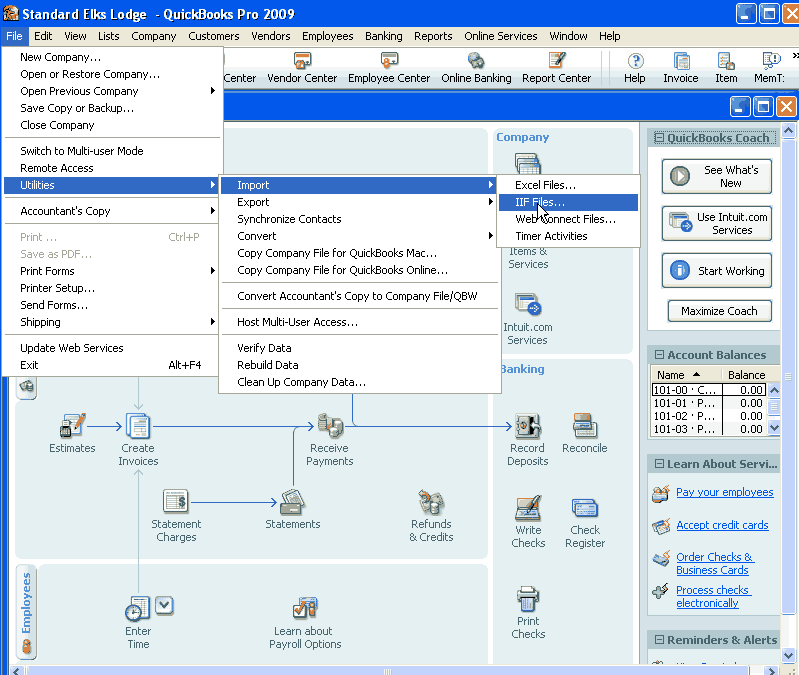Image resolution: width=799 pixels, height=675 pixels.
Task: Follow the Pay your employees link
Action: 724,492
